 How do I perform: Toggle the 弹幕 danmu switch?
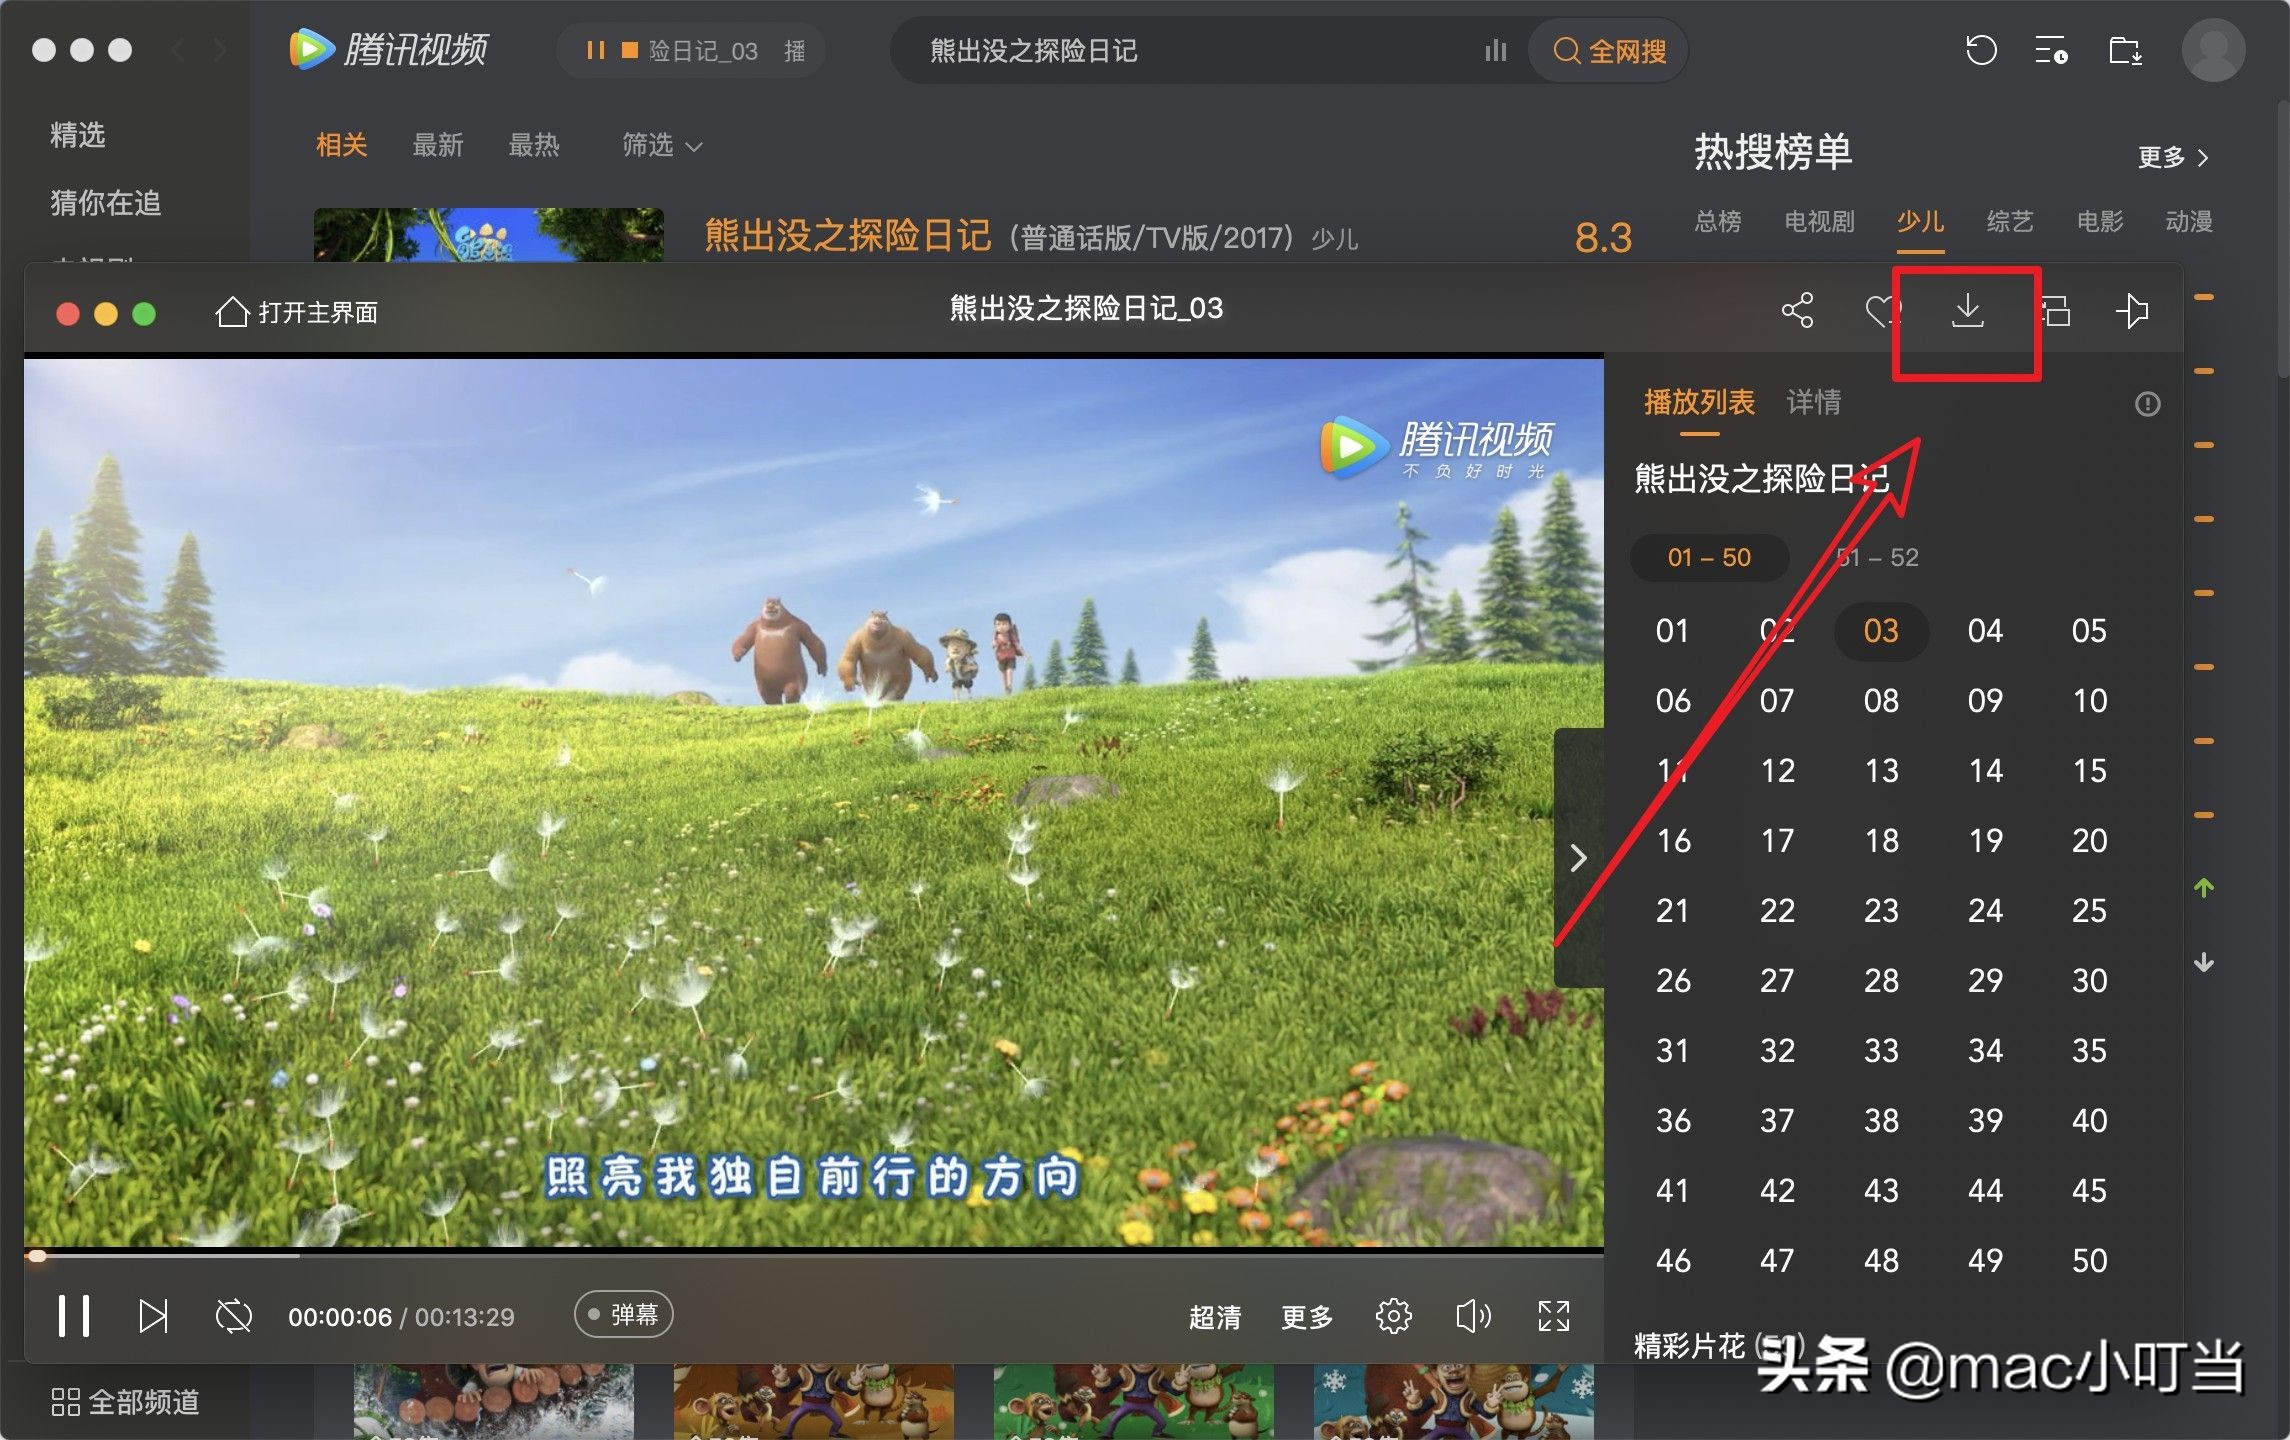click(x=622, y=1314)
